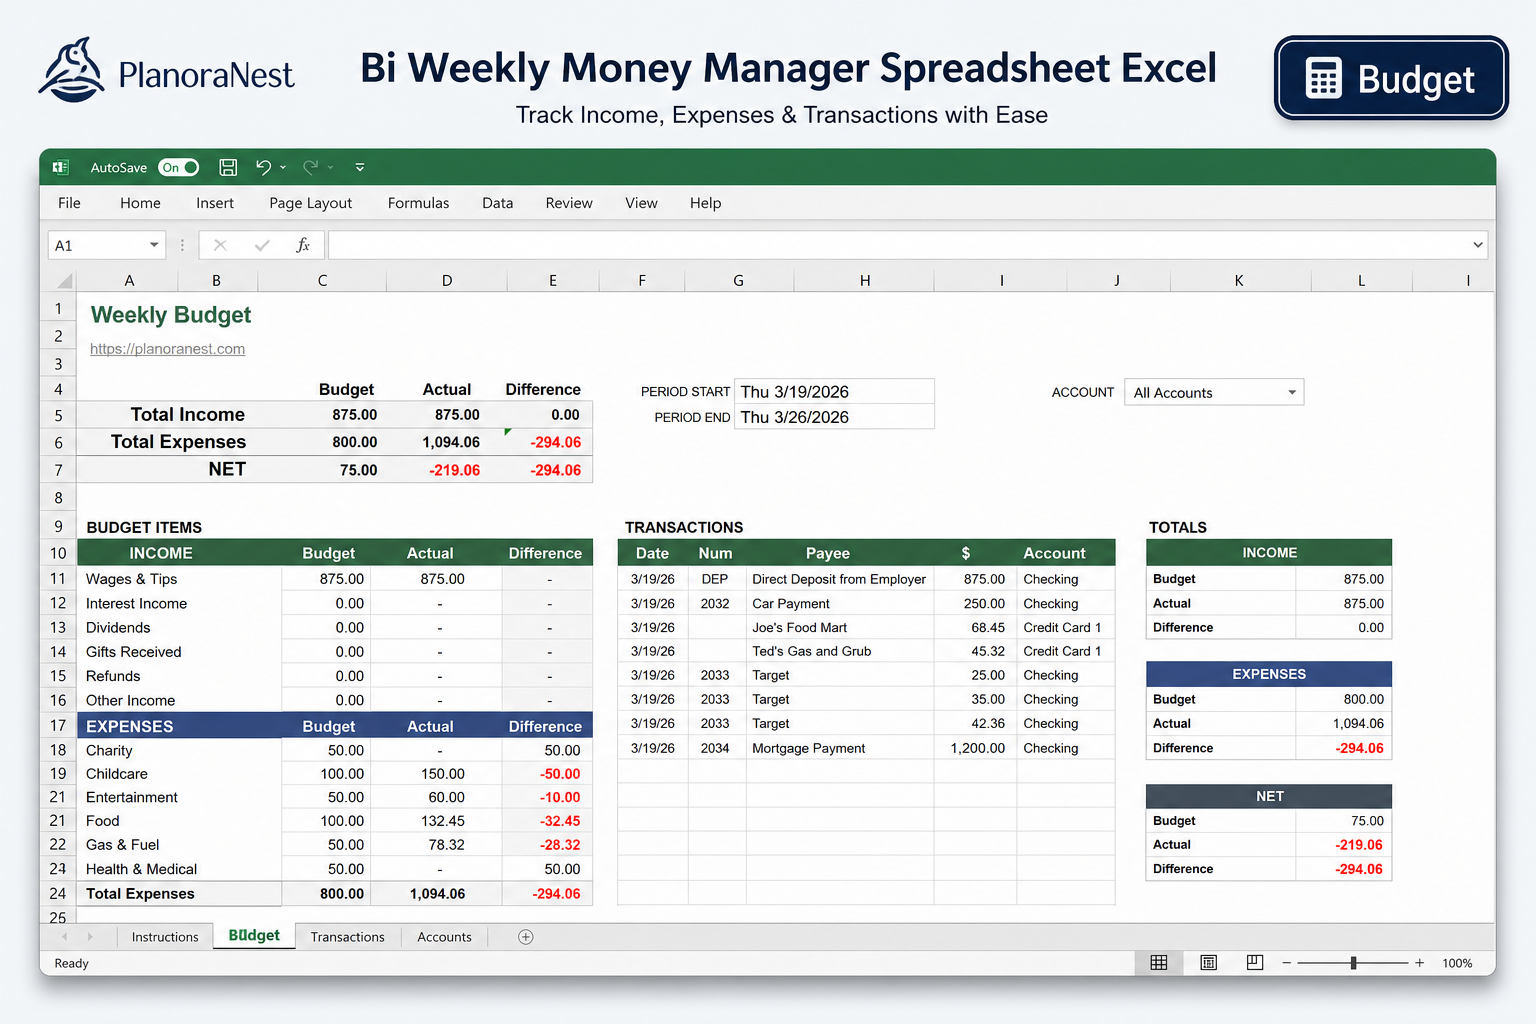
Task: Click the zoom slider handle
Action: (x=1353, y=963)
